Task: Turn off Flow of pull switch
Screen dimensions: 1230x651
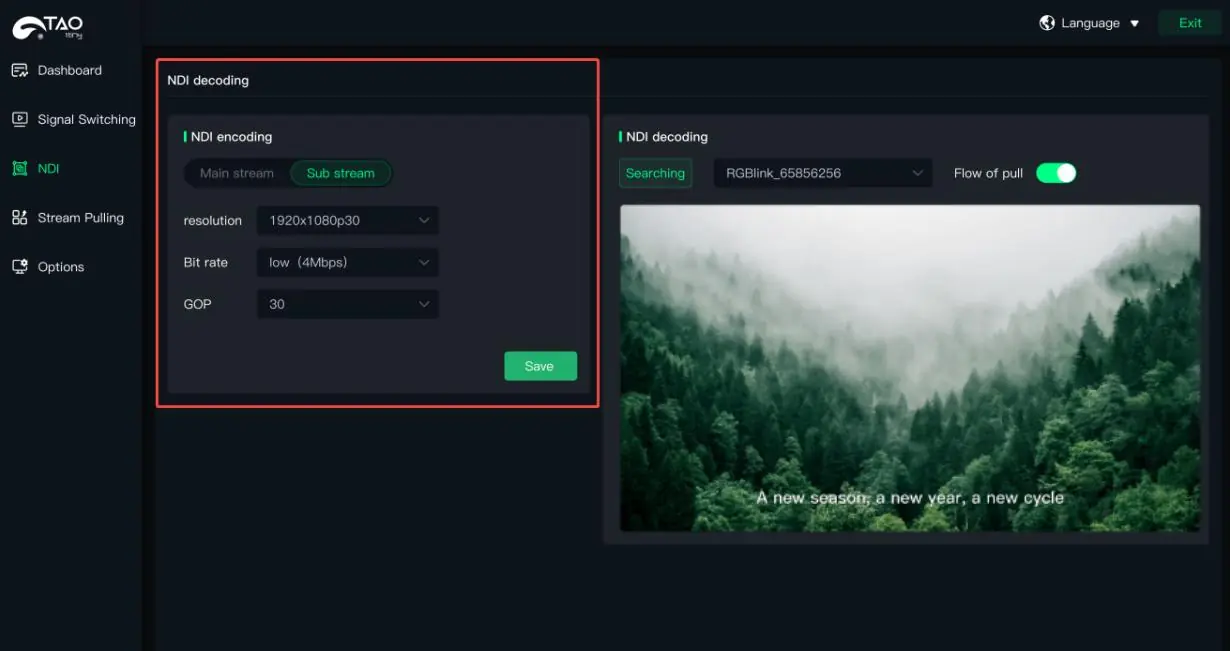Action: [x=1056, y=173]
